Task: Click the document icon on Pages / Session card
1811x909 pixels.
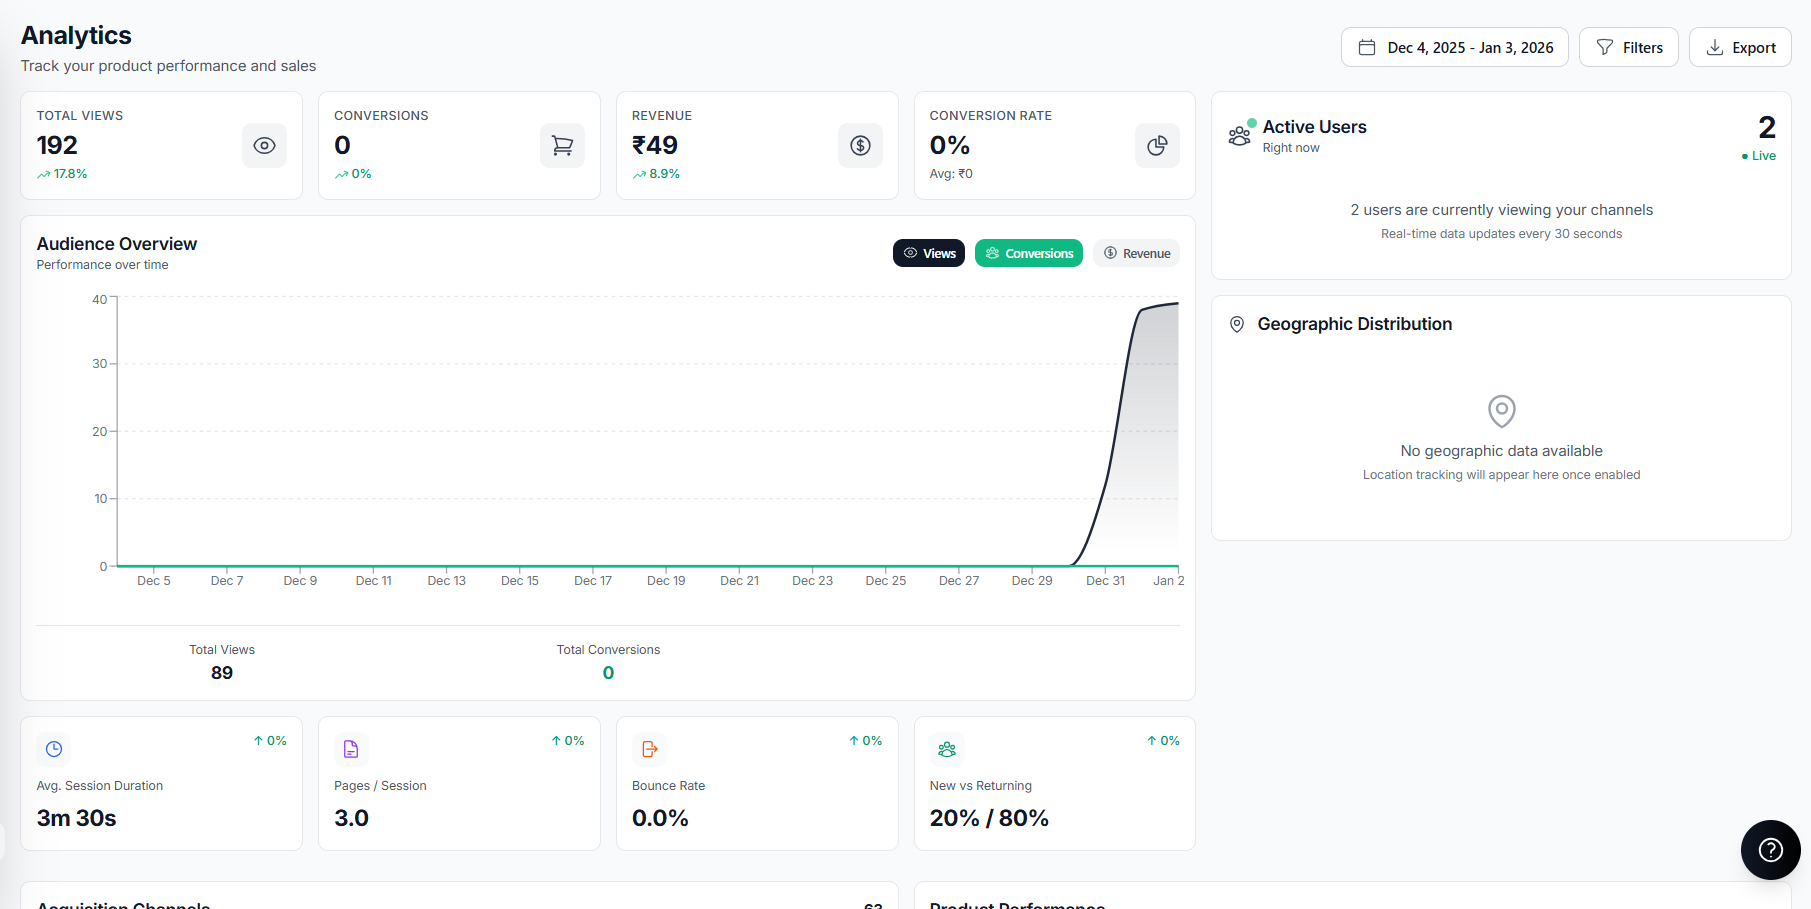Action: (351, 748)
